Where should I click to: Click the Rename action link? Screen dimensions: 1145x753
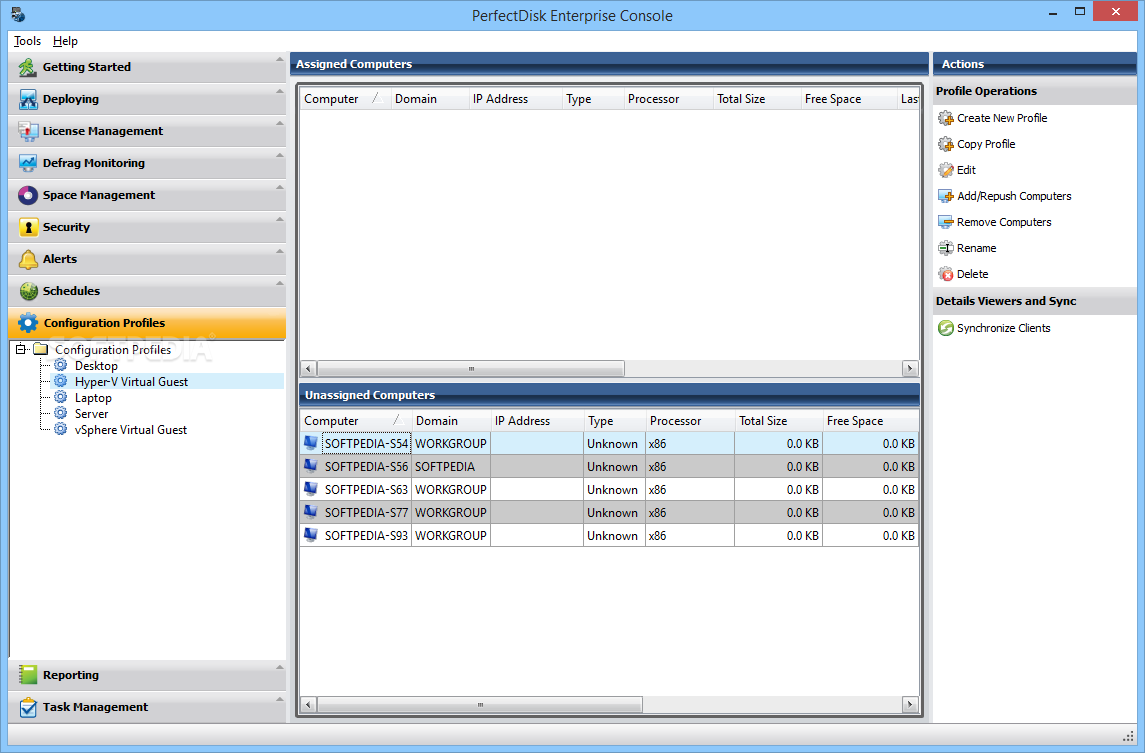[x=976, y=248]
